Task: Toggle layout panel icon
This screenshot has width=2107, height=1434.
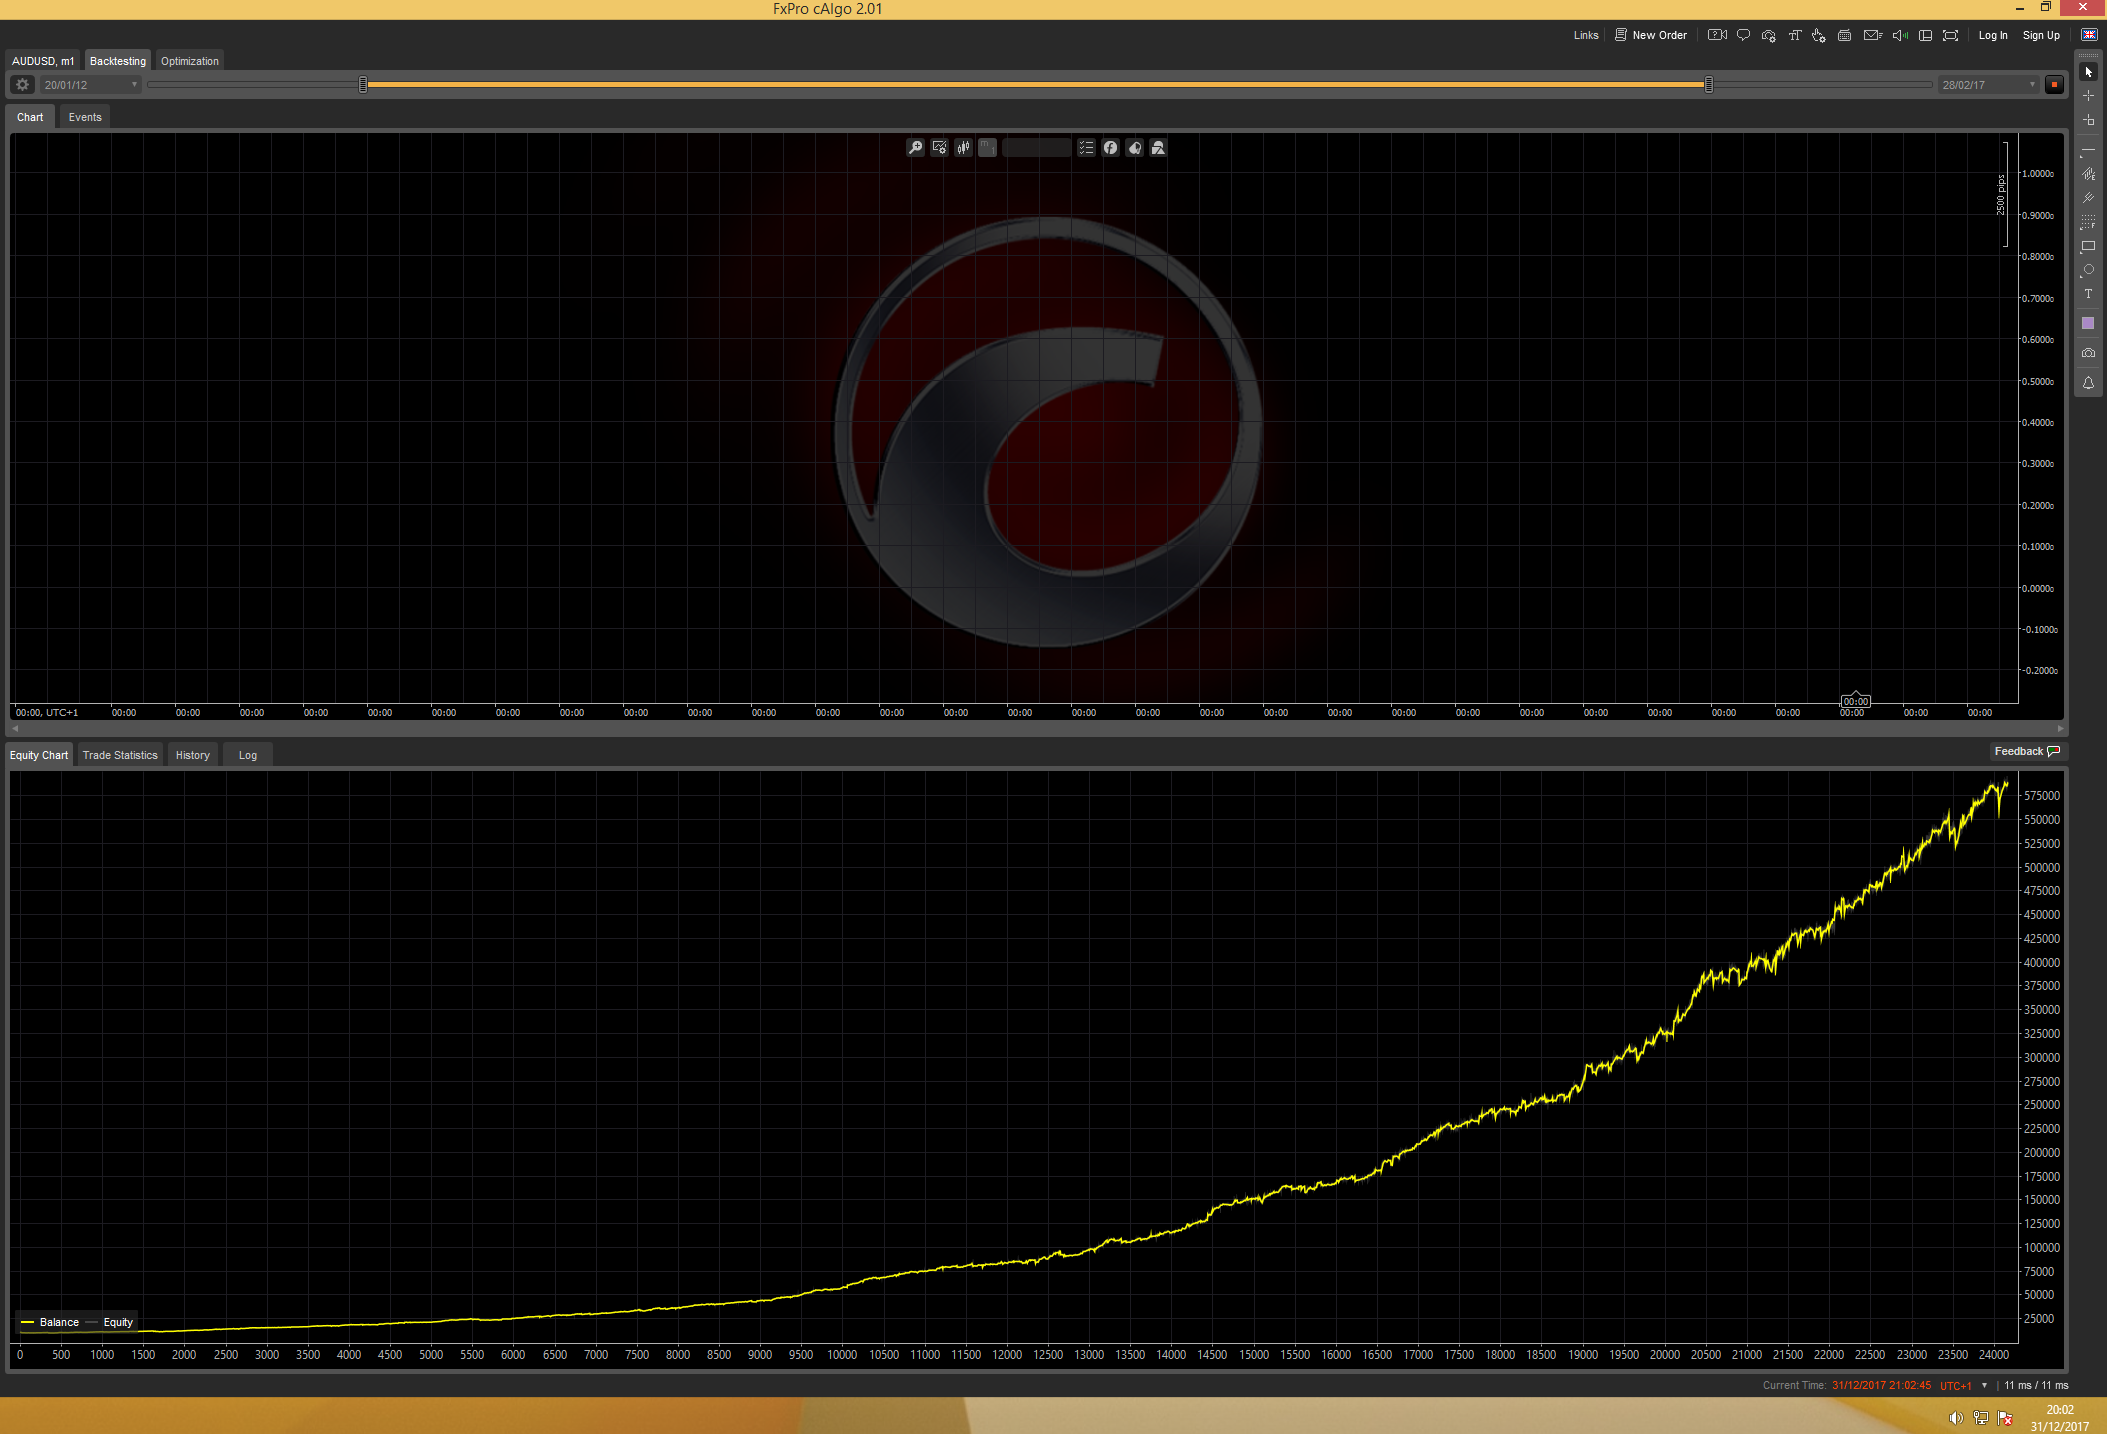Action: click(x=1925, y=35)
